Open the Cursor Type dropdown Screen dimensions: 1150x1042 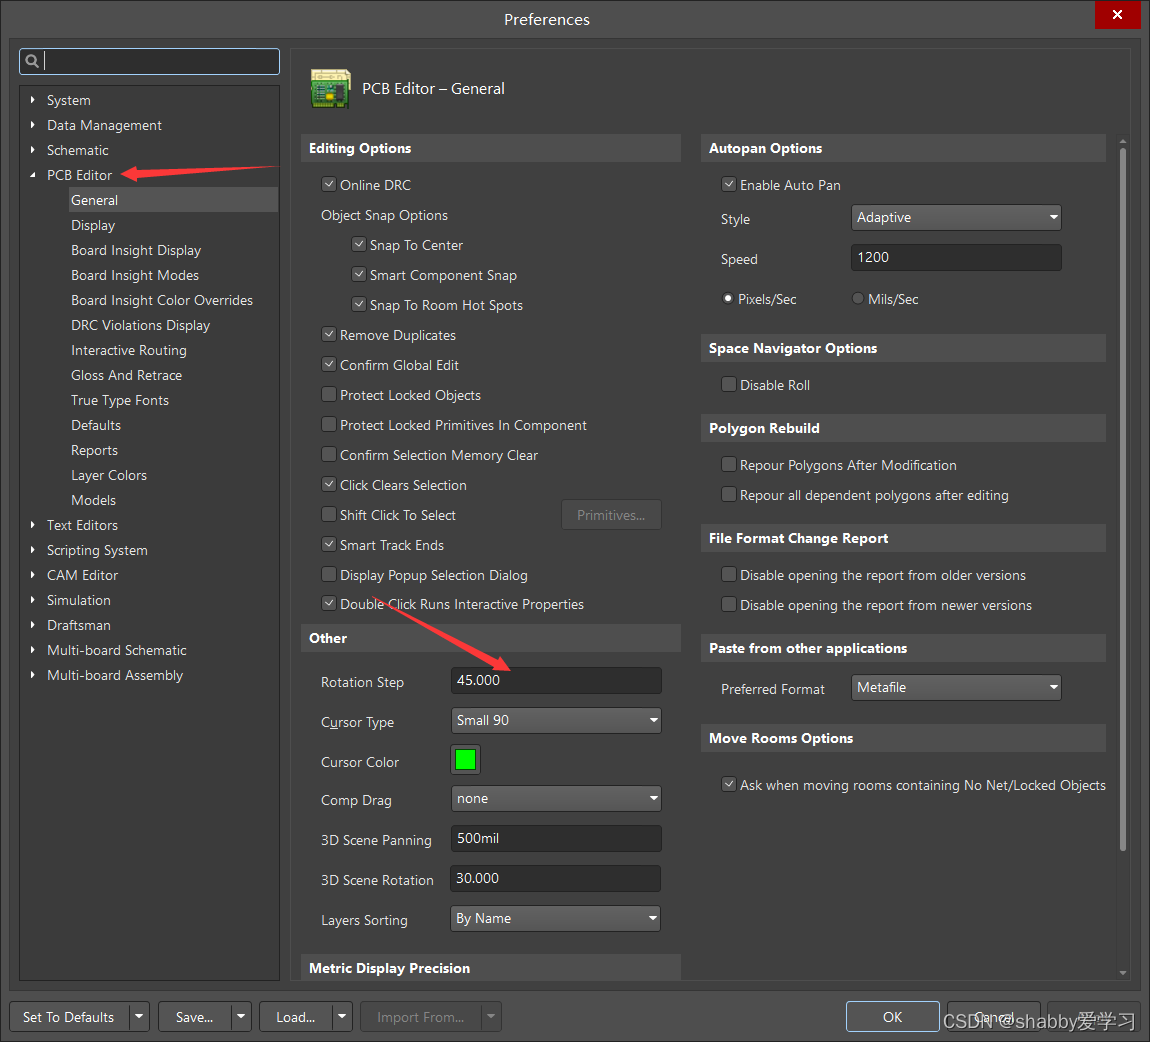(x=556, y=720)
